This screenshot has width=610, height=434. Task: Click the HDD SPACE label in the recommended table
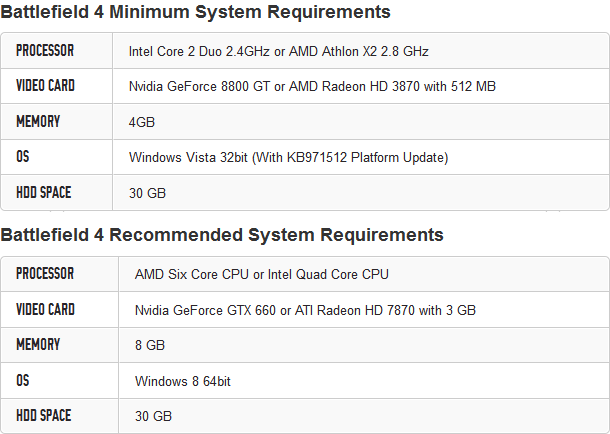44,415
